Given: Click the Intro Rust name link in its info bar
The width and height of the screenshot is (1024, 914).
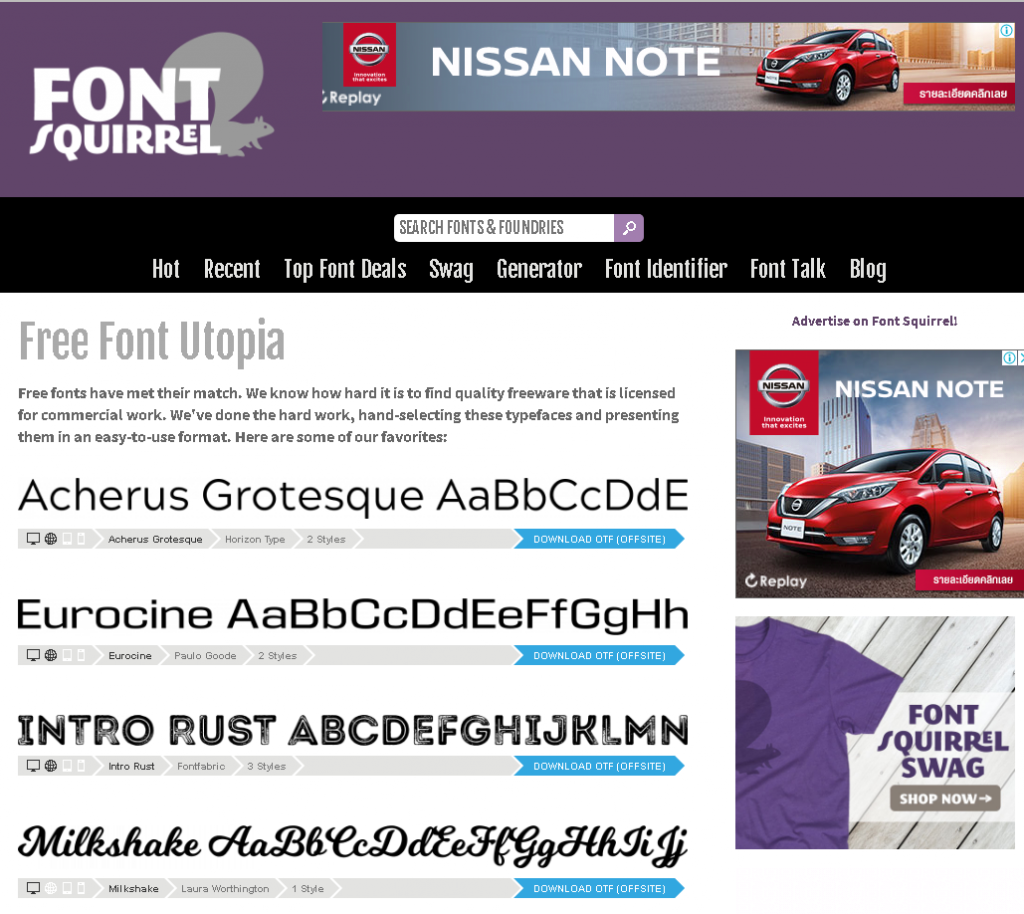Looking at the screenshot, I should click(x=131, y=766).
